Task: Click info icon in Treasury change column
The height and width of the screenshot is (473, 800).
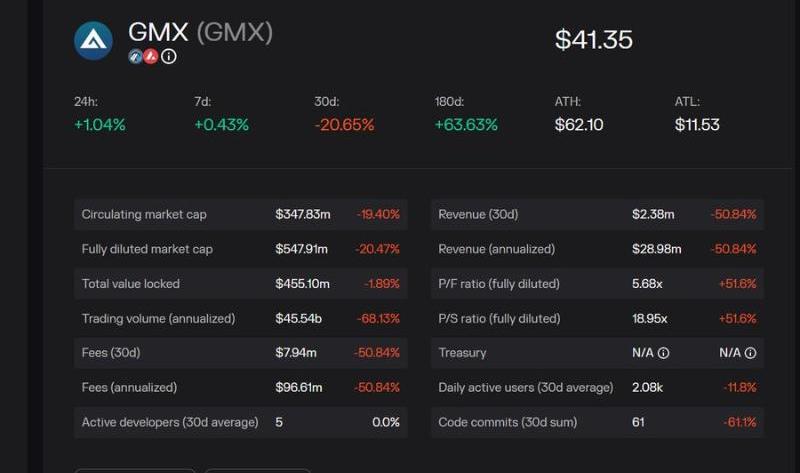Action: tap(750, 353)
